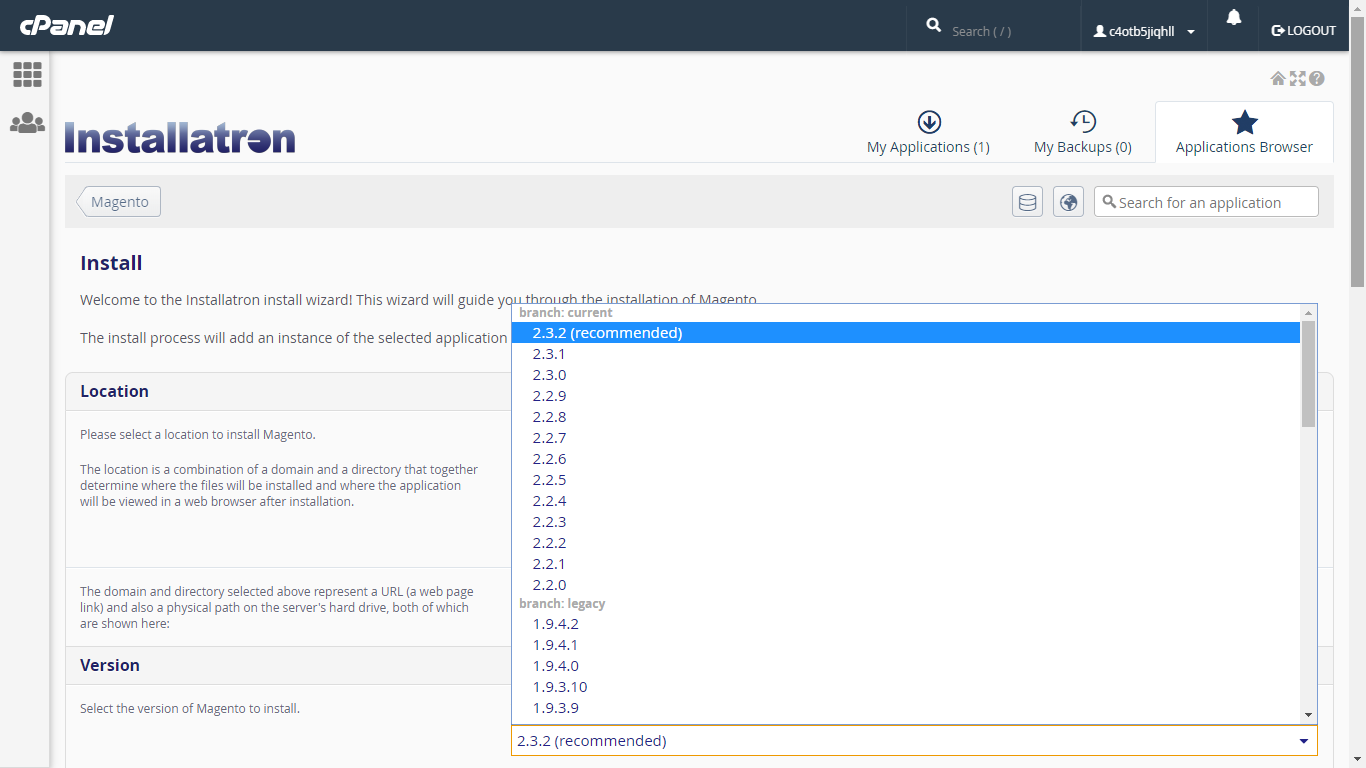1366x768 pixels.
Task: Click the cPanel logo
Action: coord(67,25)
